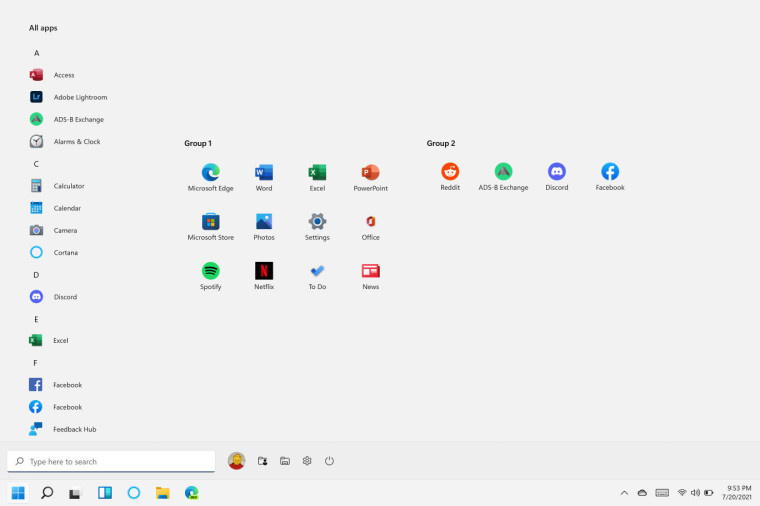Viewport: 760px width, 506px height.
Task: Open ADS-B Exchange tile in Group 2
Action: coord(504,176)
